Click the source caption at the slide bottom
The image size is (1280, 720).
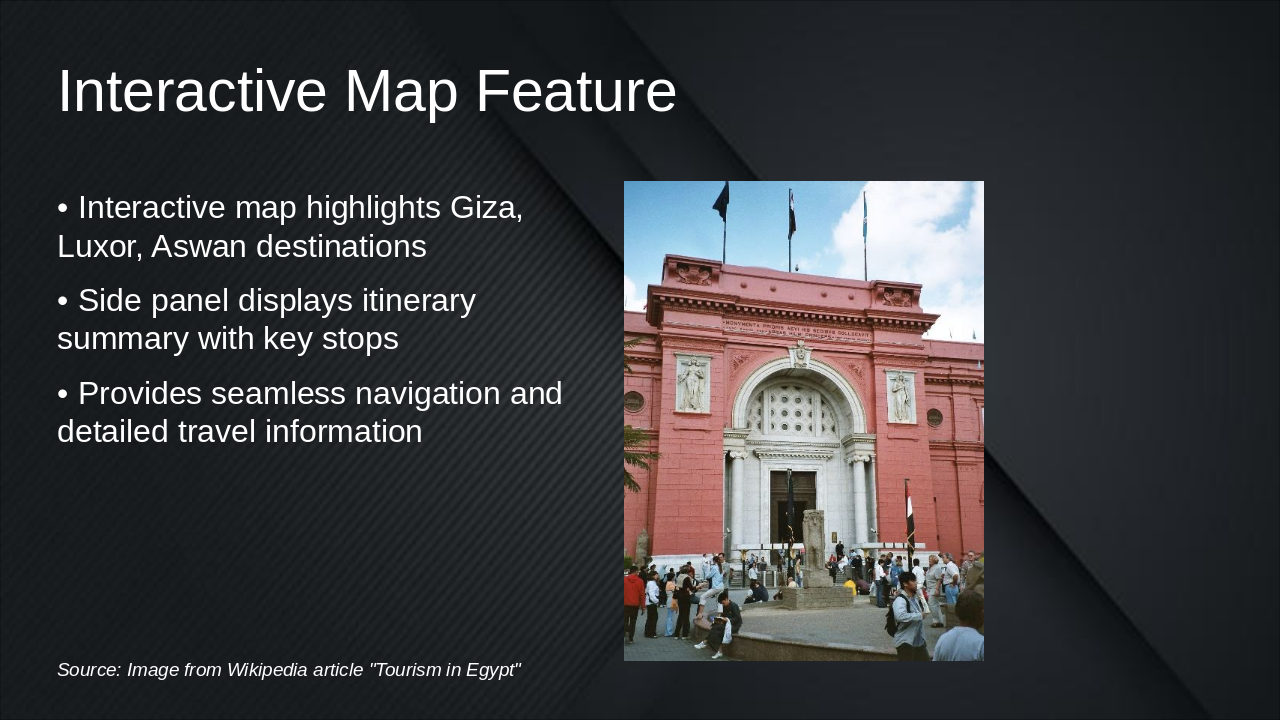(x=289, y=670)
